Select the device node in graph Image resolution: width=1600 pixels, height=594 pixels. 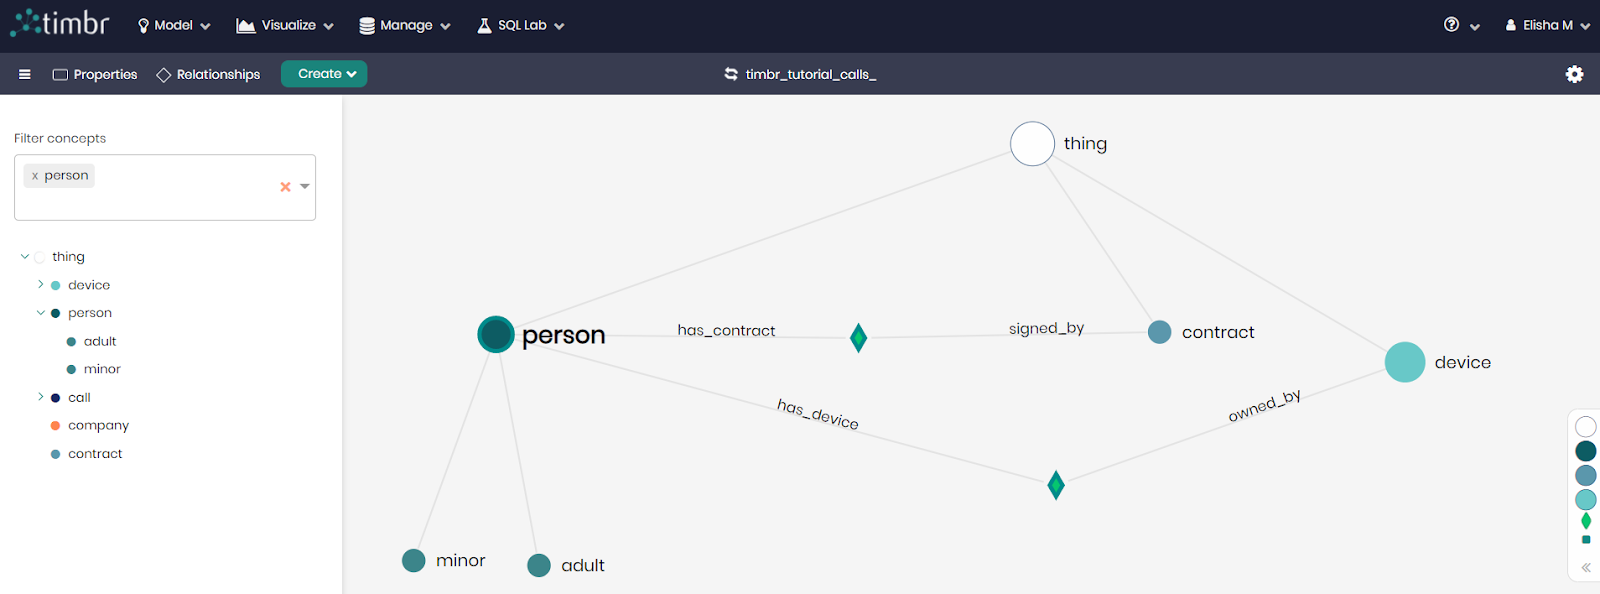pyautogui.click(x=1405, y=362)
